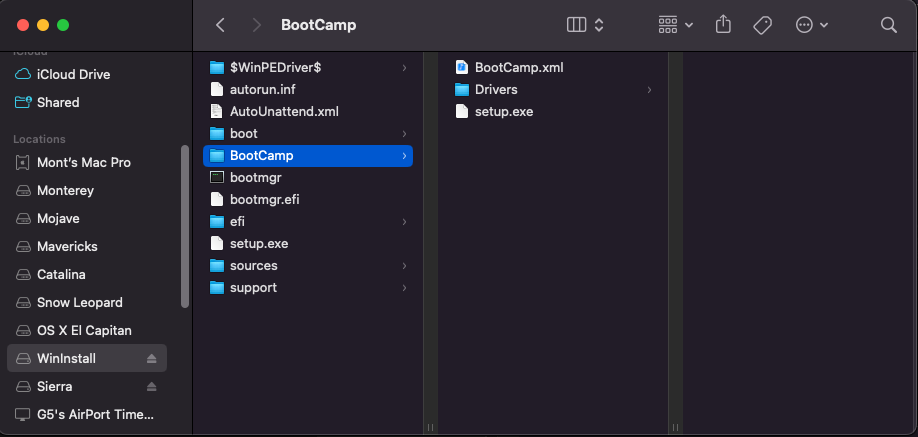Viewport: 918px width, 437px height.
Task: Expand the Drivers folder chevron
Action: click(649, 90)
